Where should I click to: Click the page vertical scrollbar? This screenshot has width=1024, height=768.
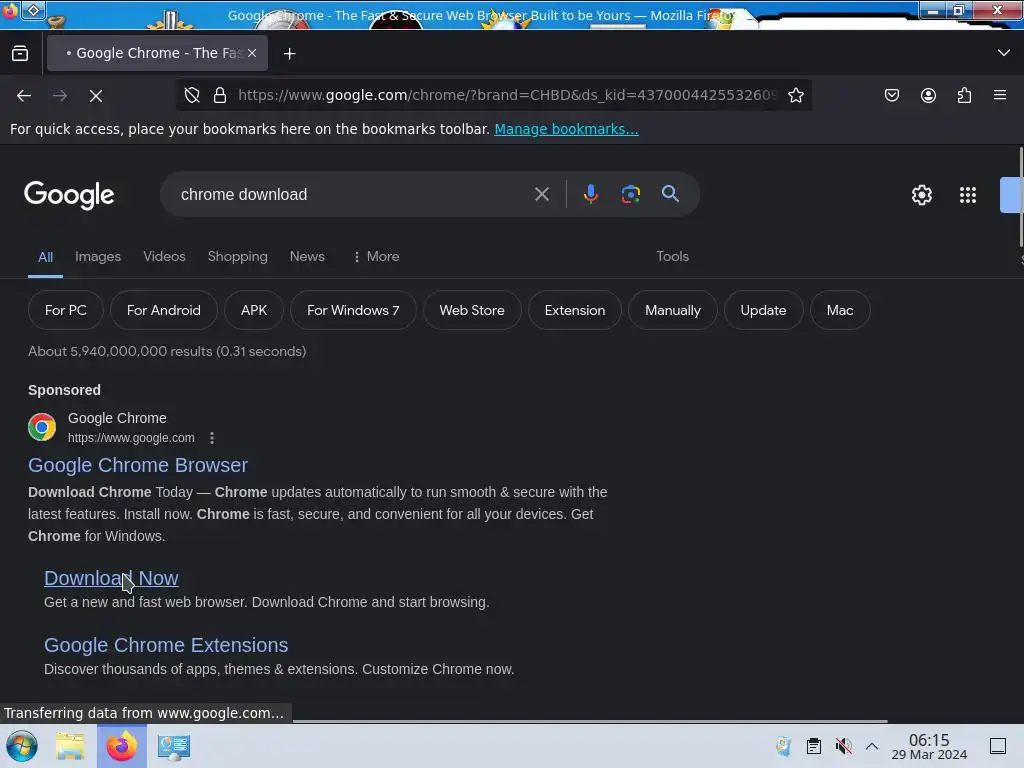pos(1021,197)
